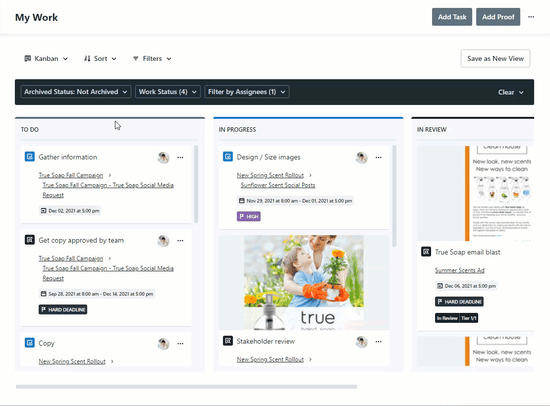Click assignee avatar on Gather information card

click(x=163, y=158)
